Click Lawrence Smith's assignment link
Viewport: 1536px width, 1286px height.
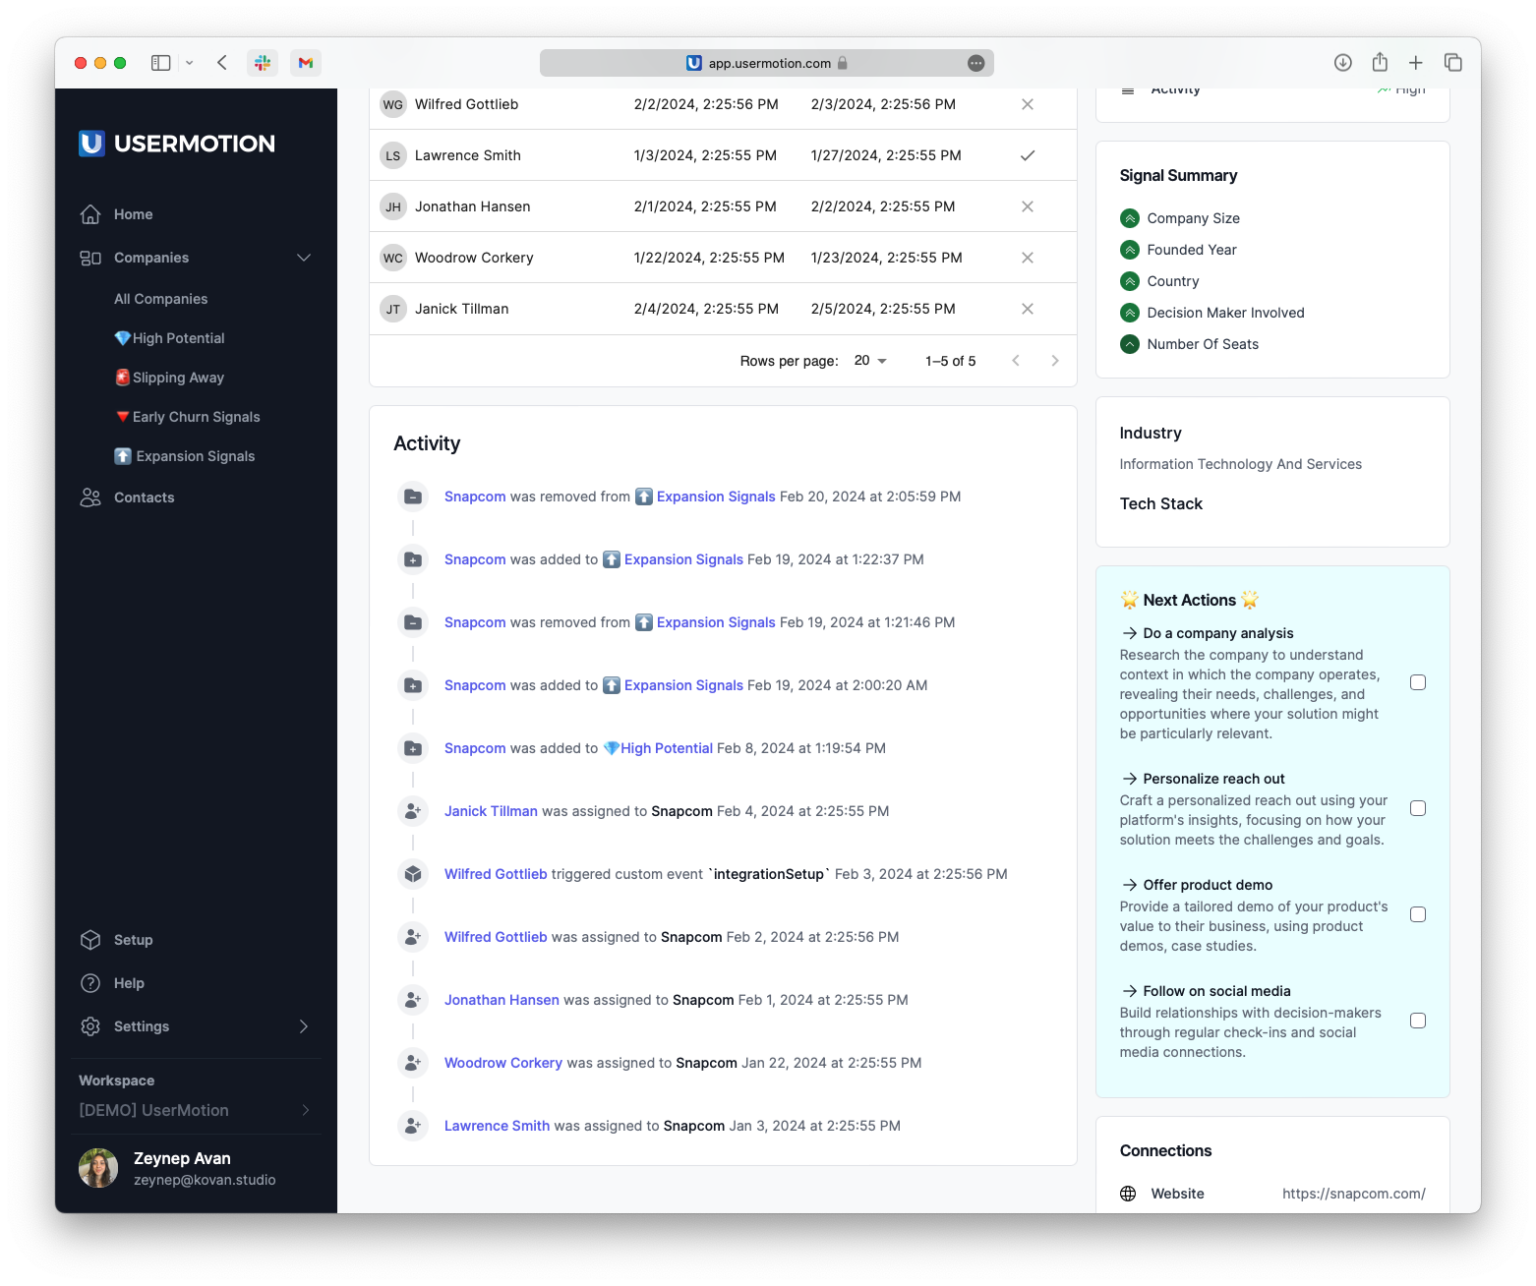click(497, 1125)
